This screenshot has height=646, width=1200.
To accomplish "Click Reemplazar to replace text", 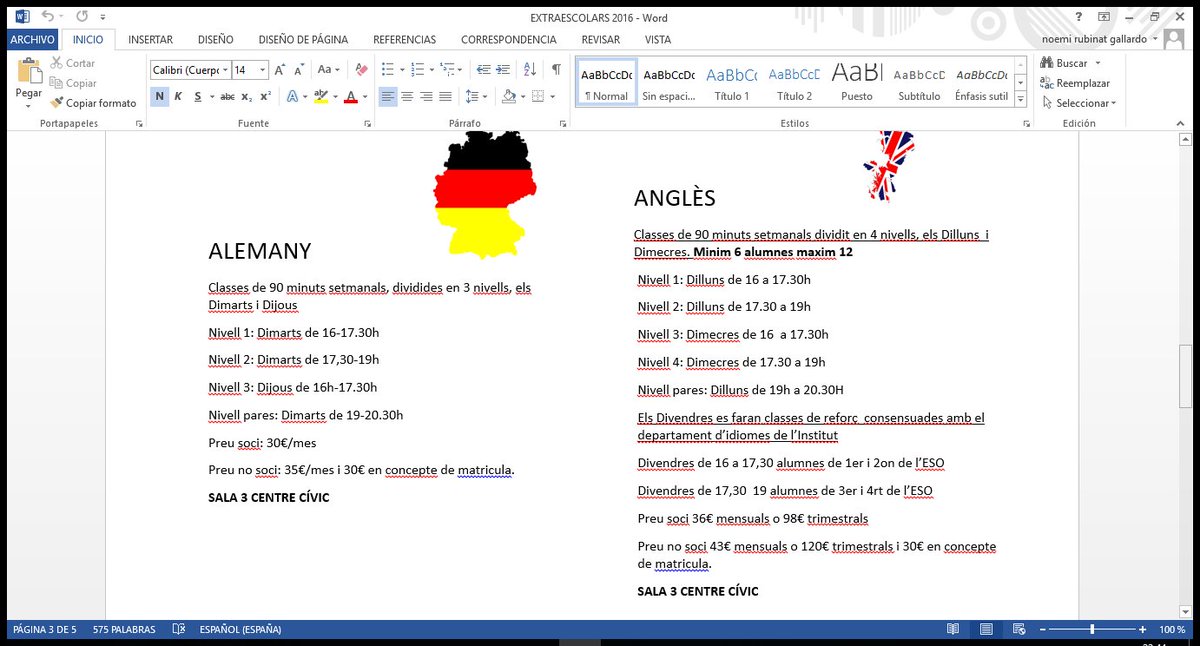I will click(x=1075, y=83).
